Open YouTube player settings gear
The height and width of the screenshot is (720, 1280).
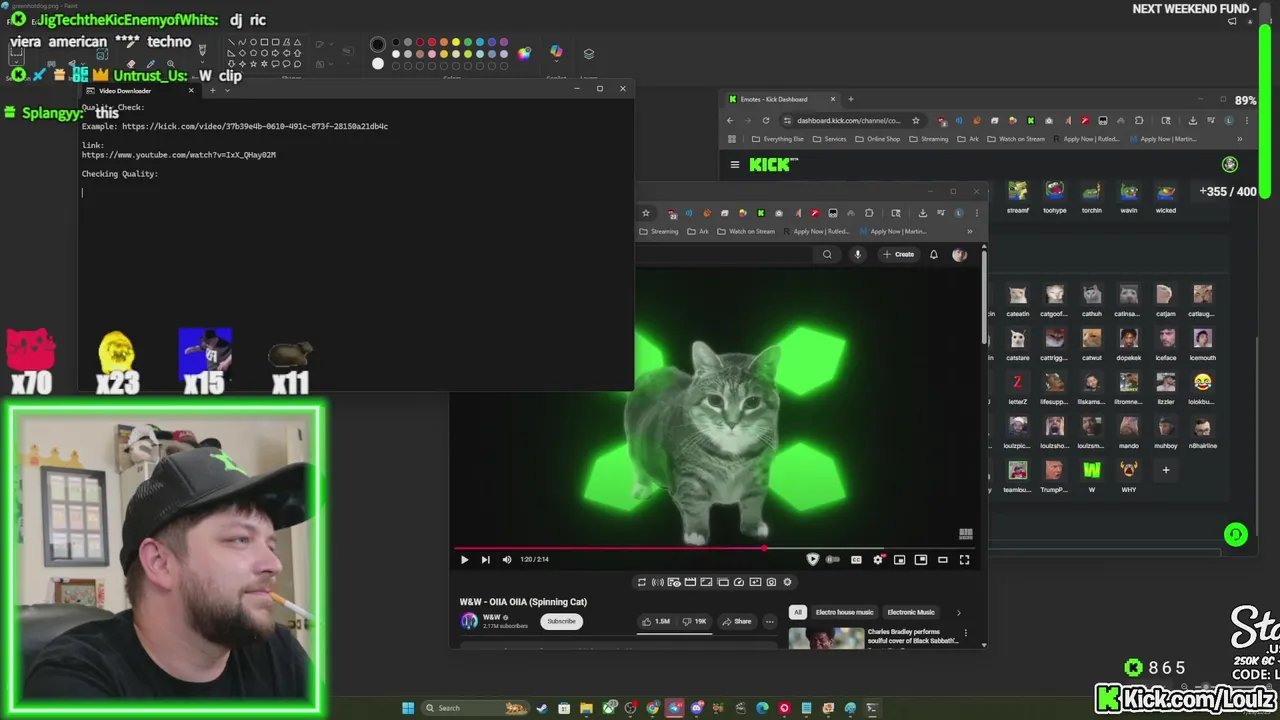coord(878,560)
